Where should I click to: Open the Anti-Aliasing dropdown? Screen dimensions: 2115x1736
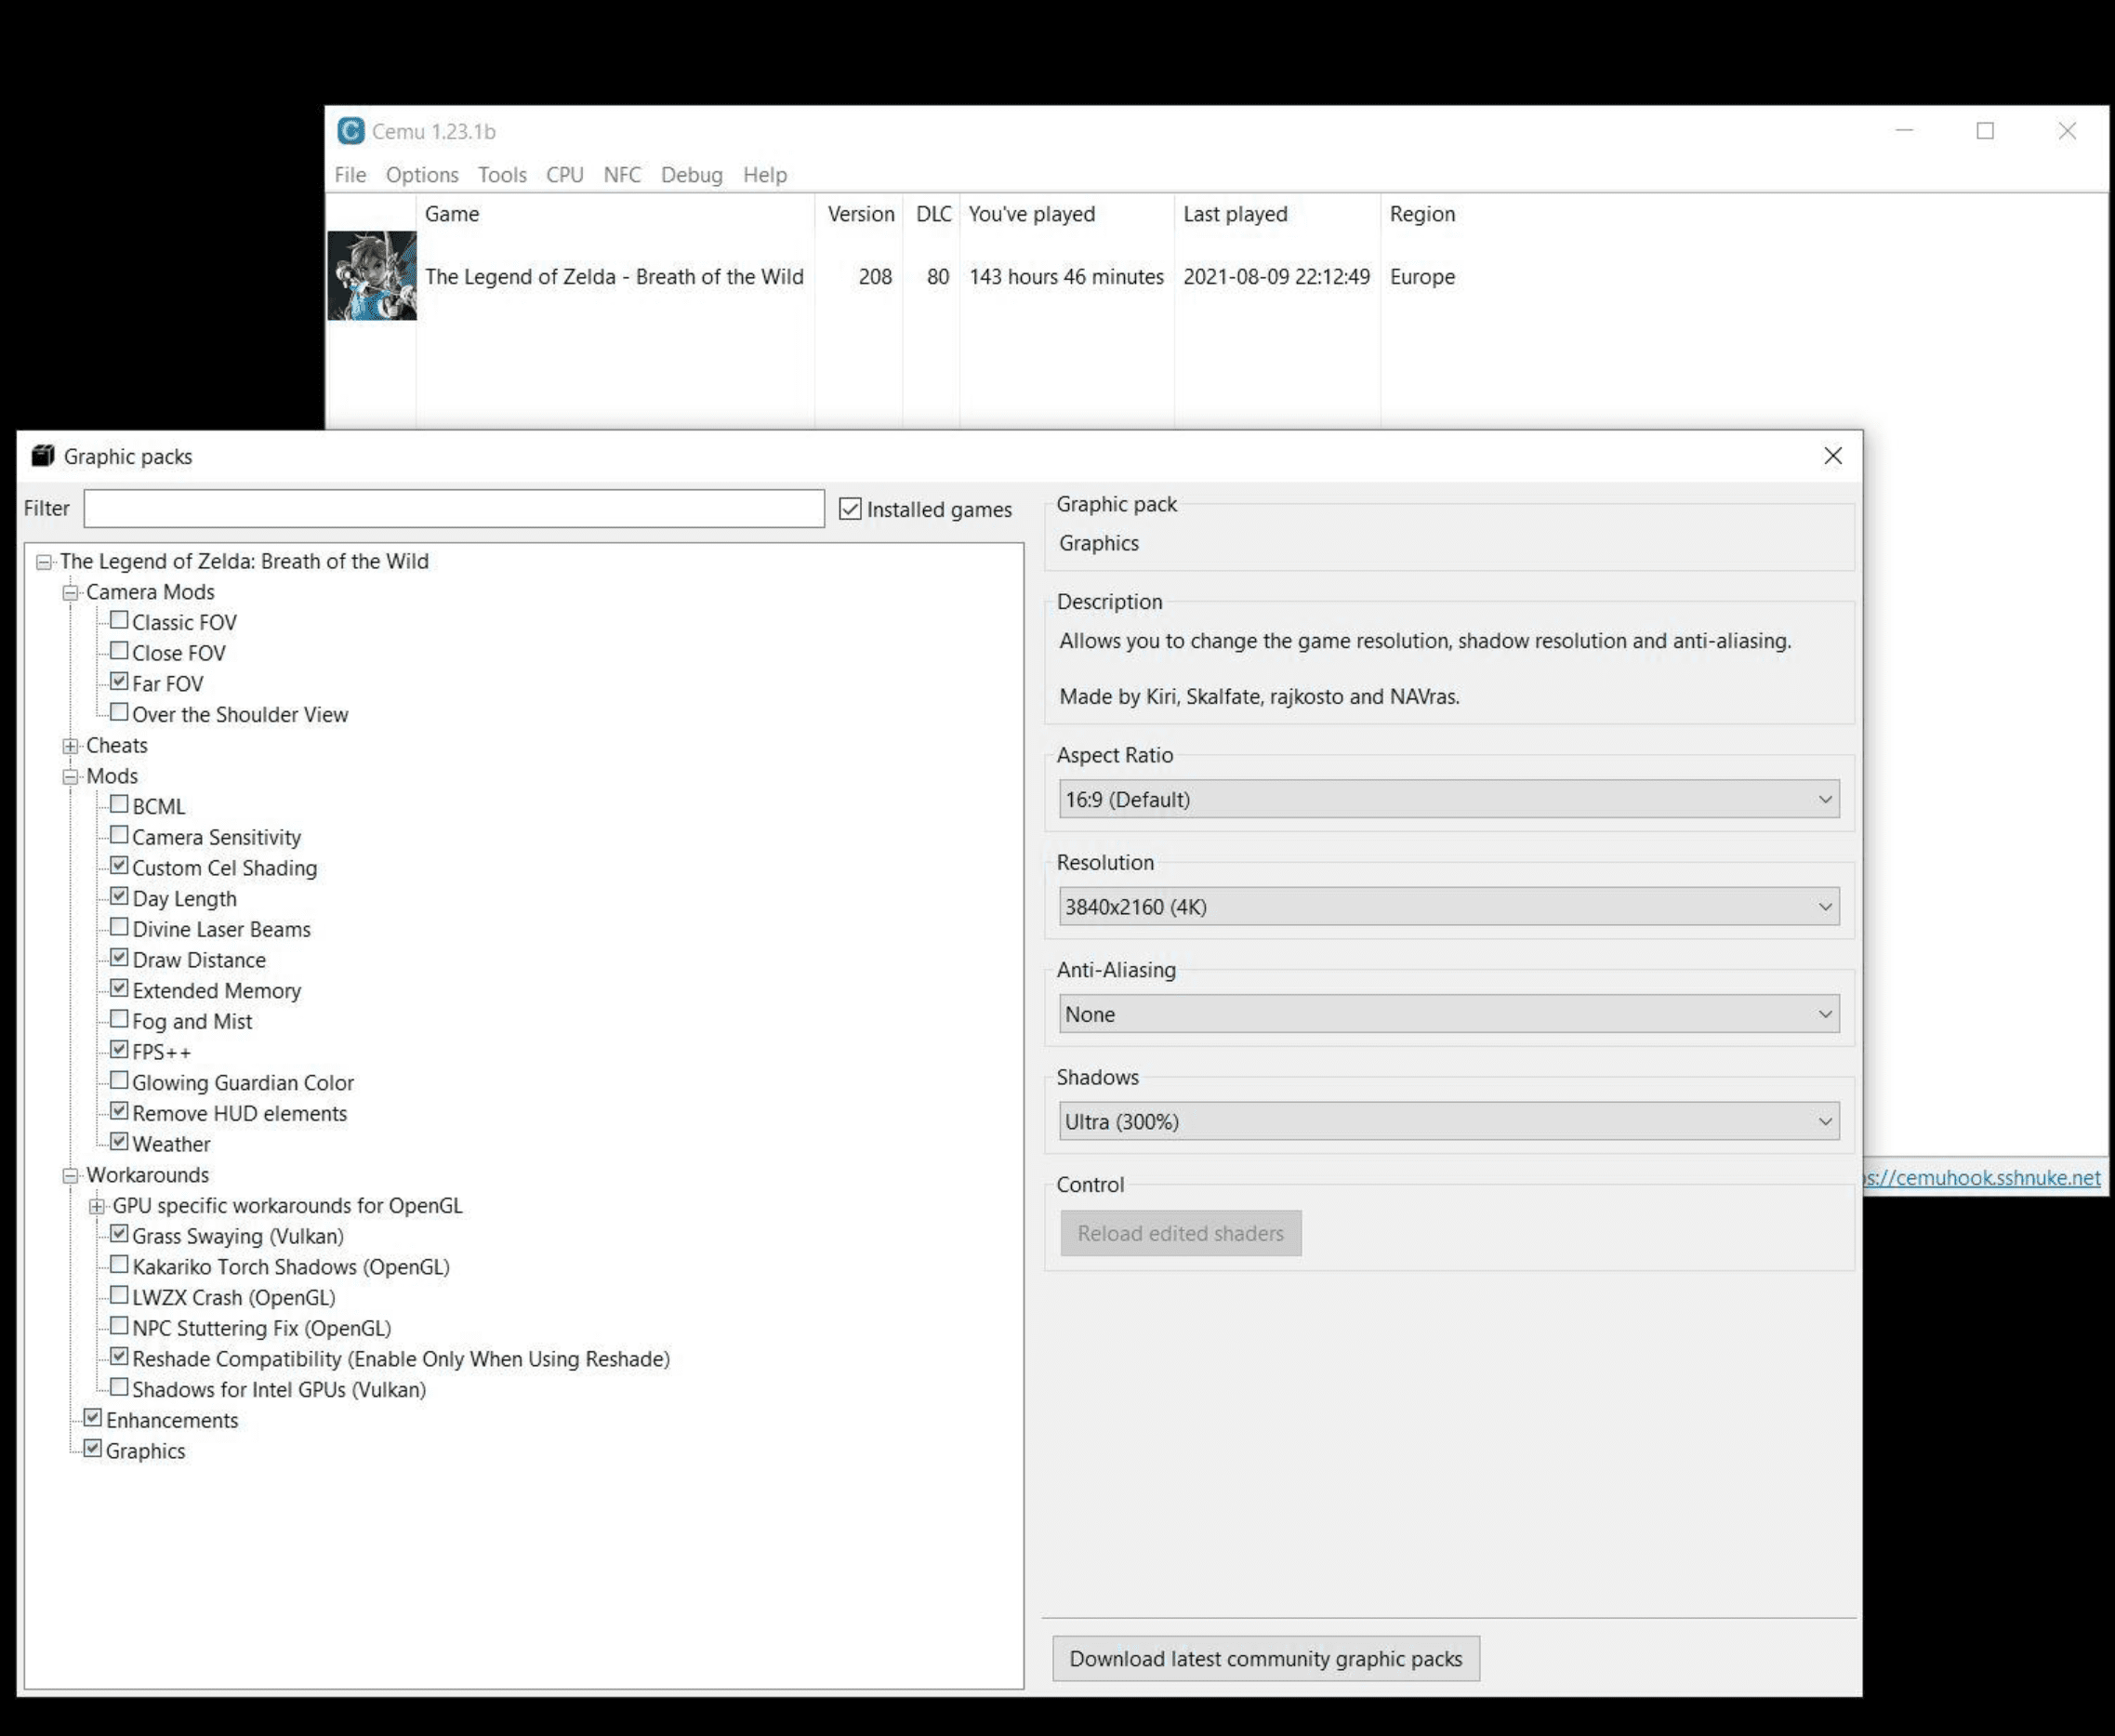tap(1449, 1014)
